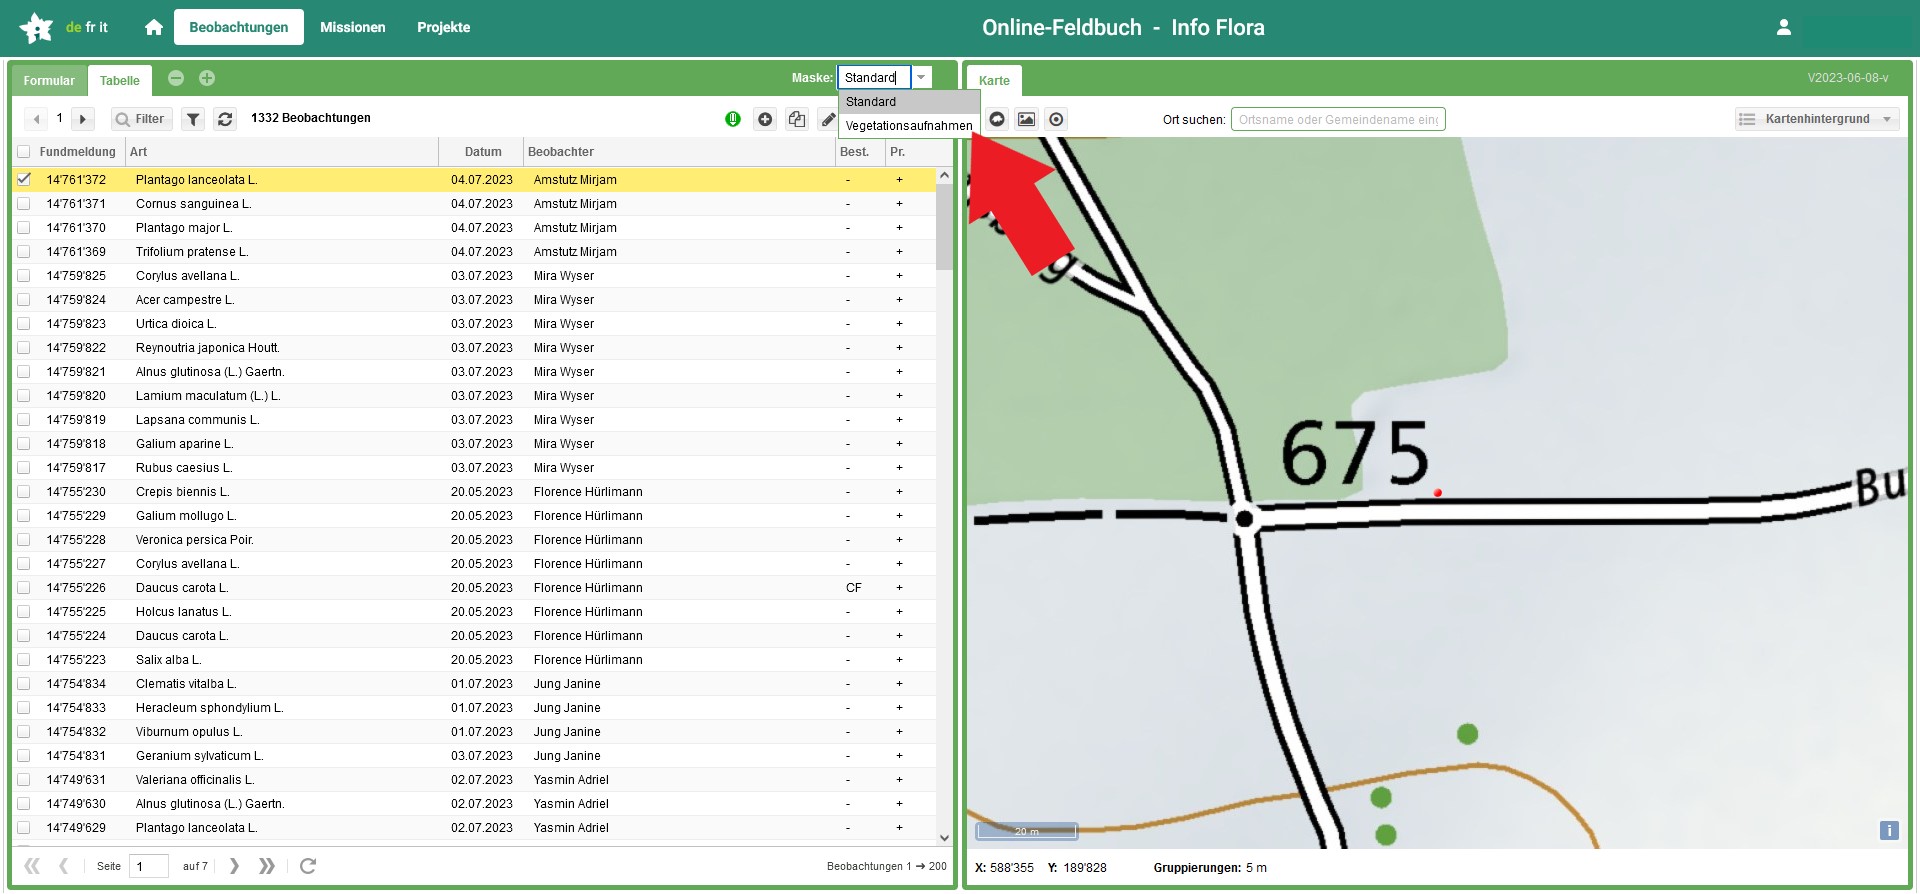Open the user account icon
This screenshot has height=894, width=1920.
1783,27
